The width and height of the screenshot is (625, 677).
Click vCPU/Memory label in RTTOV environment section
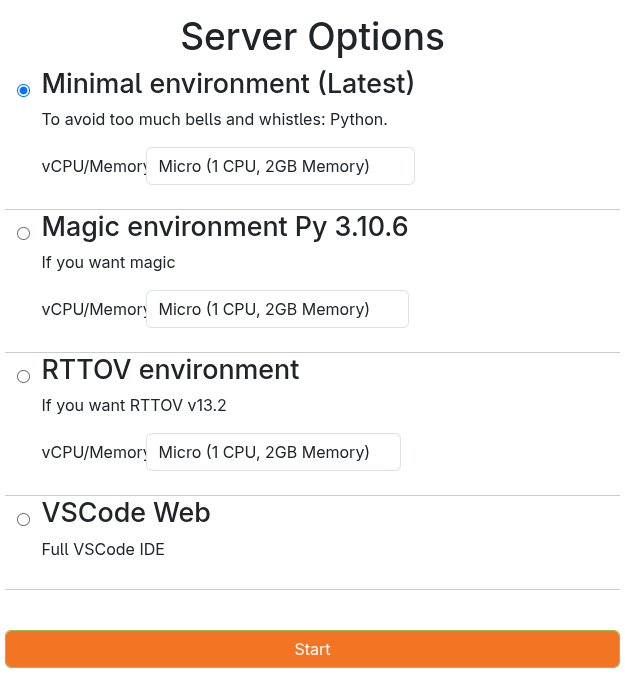[94, 452]
